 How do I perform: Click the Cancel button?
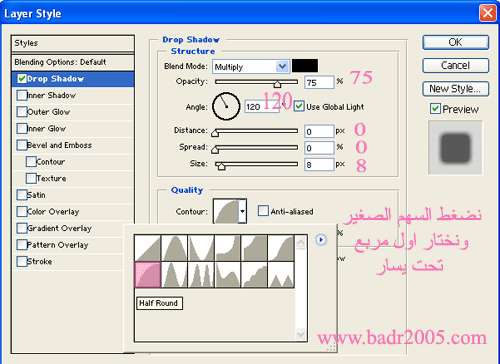tap(456, 66)
